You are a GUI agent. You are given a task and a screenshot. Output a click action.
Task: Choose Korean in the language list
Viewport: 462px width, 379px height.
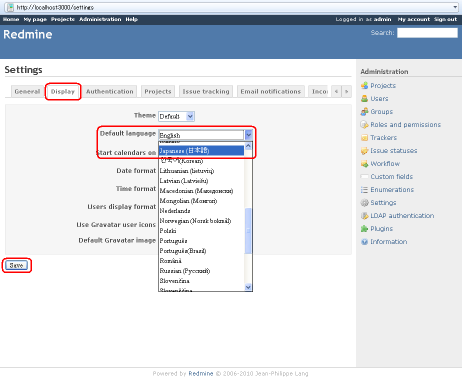point(201,161)
